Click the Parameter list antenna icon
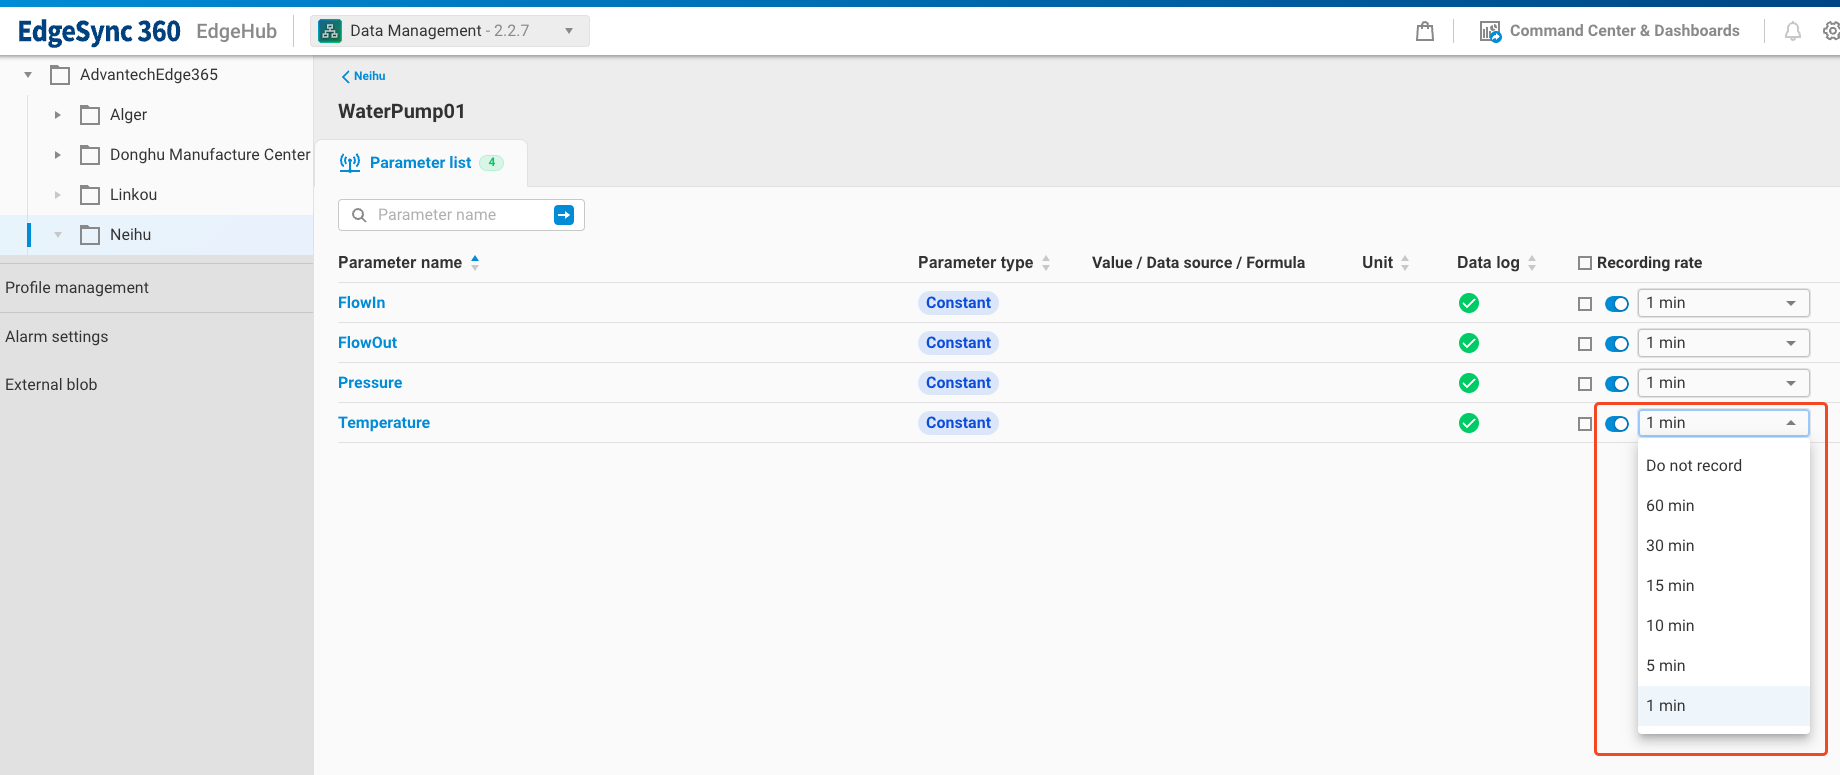This screenshot has height=775, width=1840. click(x=350, y=163)
